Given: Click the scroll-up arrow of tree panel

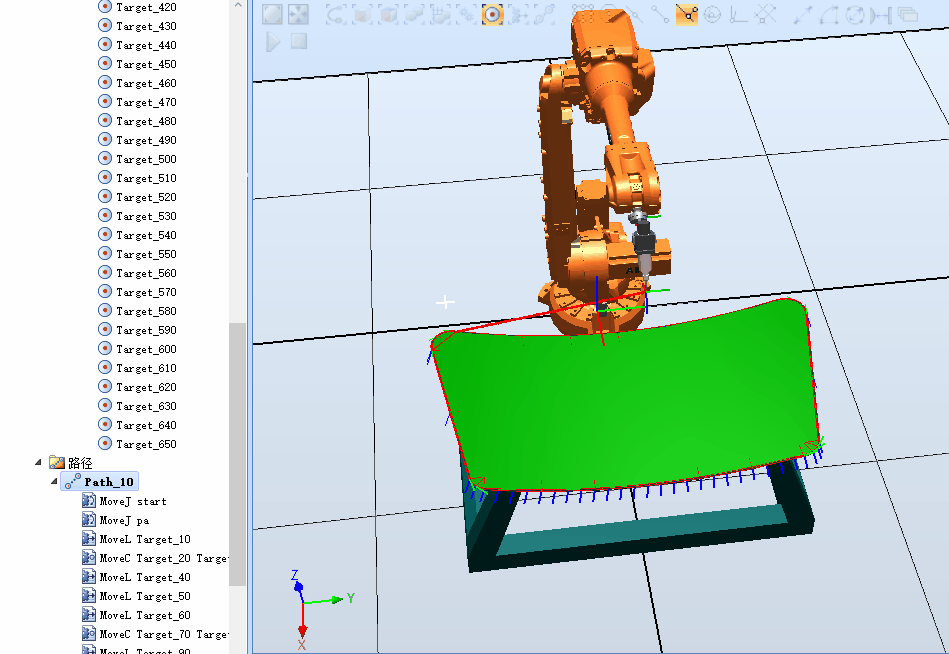Looking at the screenshot, I should coord(238,5).
